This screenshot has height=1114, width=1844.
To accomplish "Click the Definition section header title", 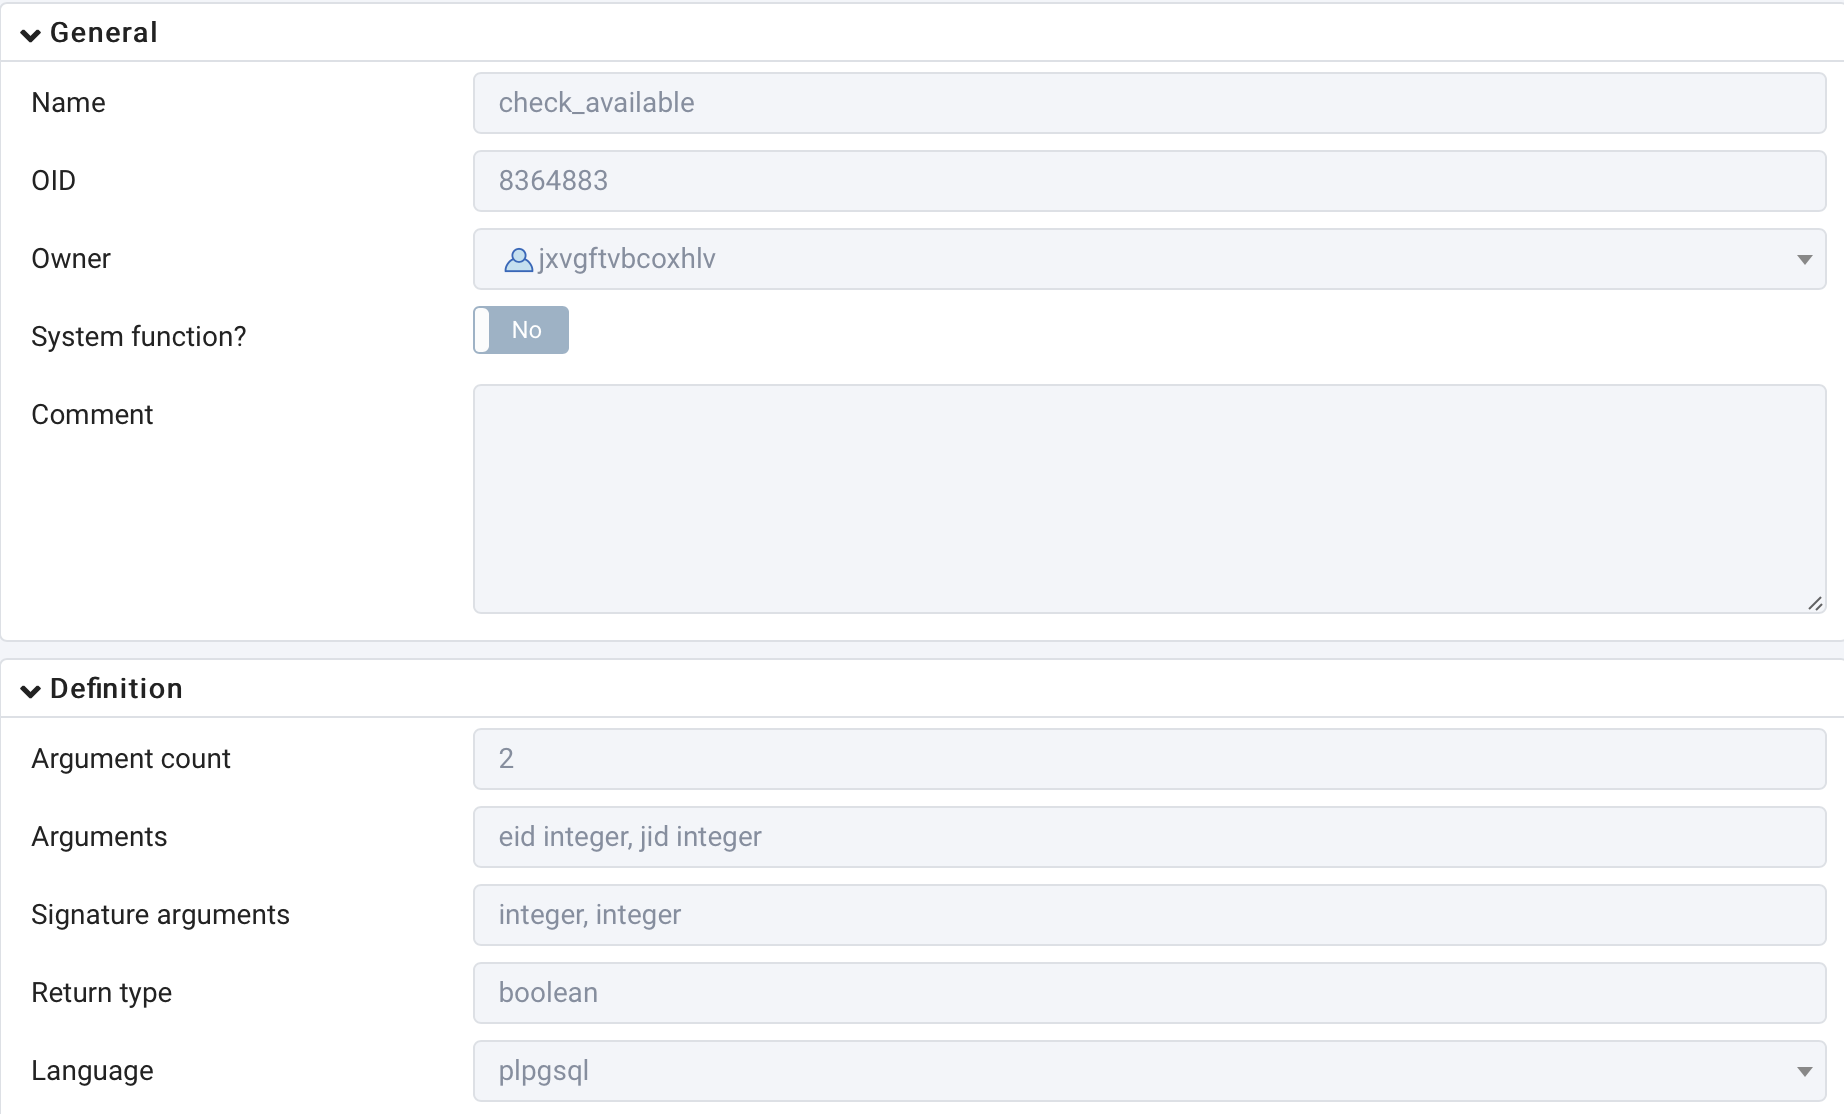I will coord(116,689).
